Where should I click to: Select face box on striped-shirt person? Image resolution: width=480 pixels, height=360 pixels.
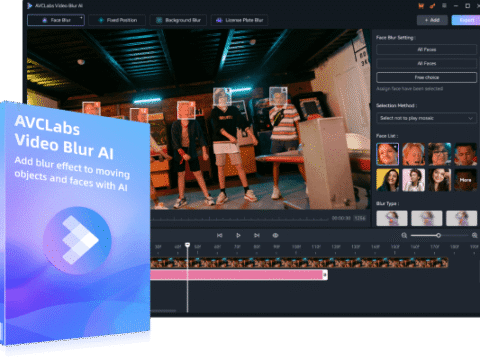click(x=278, y=96)
